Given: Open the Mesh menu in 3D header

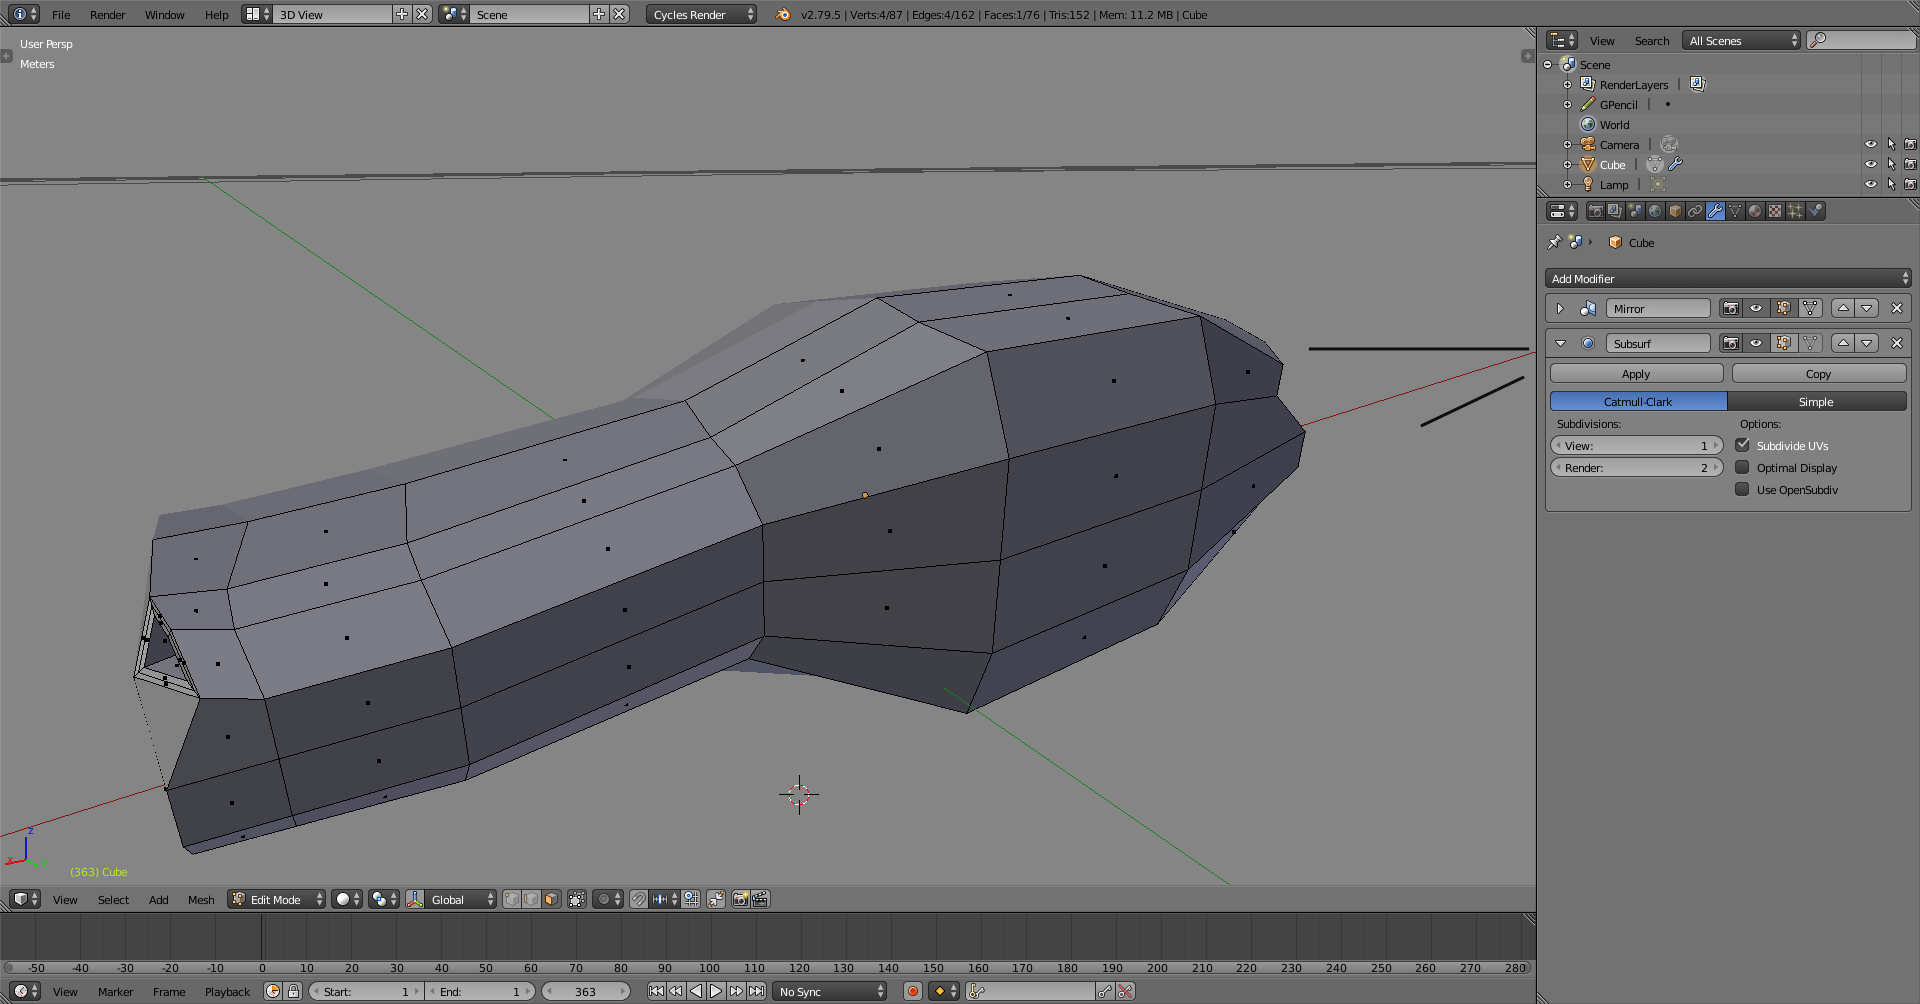Looking at the screenshot, I should tap(201, 899).
